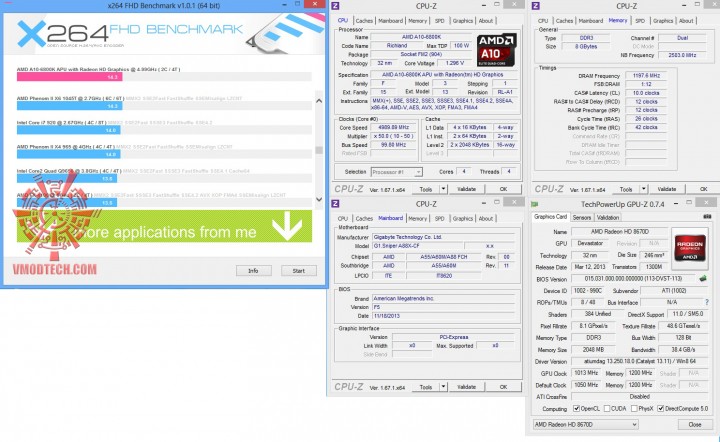Viewport: 720px width, 442px height.
Task: Open the Tools dropdown arrow in CPU-Z CPU window
Action: 443,189
